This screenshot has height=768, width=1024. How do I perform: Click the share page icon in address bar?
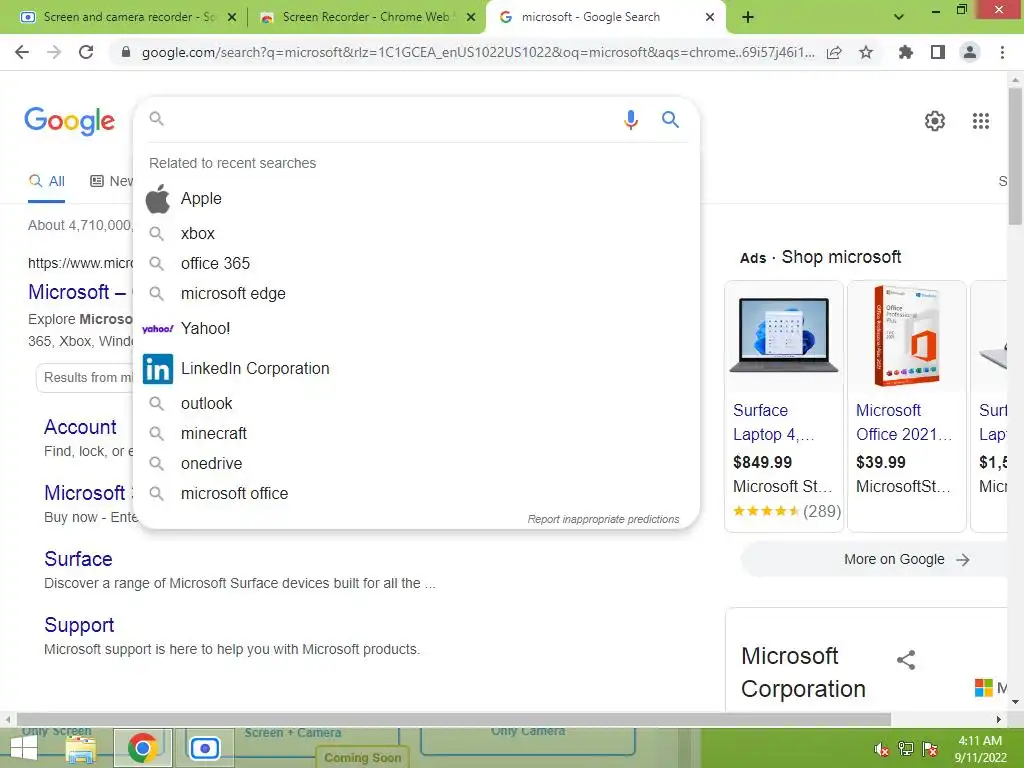pos(834,53)
